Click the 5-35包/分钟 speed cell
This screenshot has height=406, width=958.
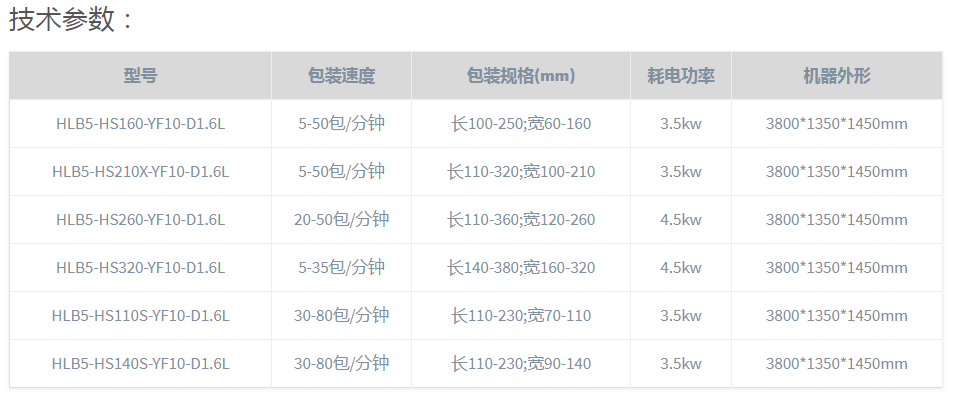342,267
